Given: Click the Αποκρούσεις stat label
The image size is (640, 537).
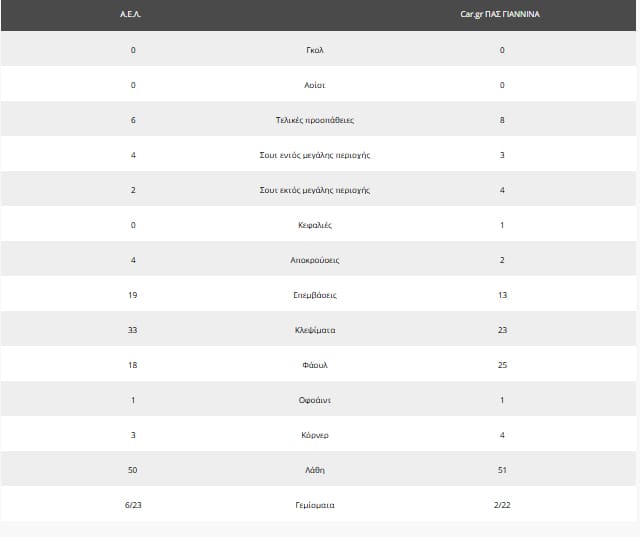Looking at the screenshot, I should [315, 260].
